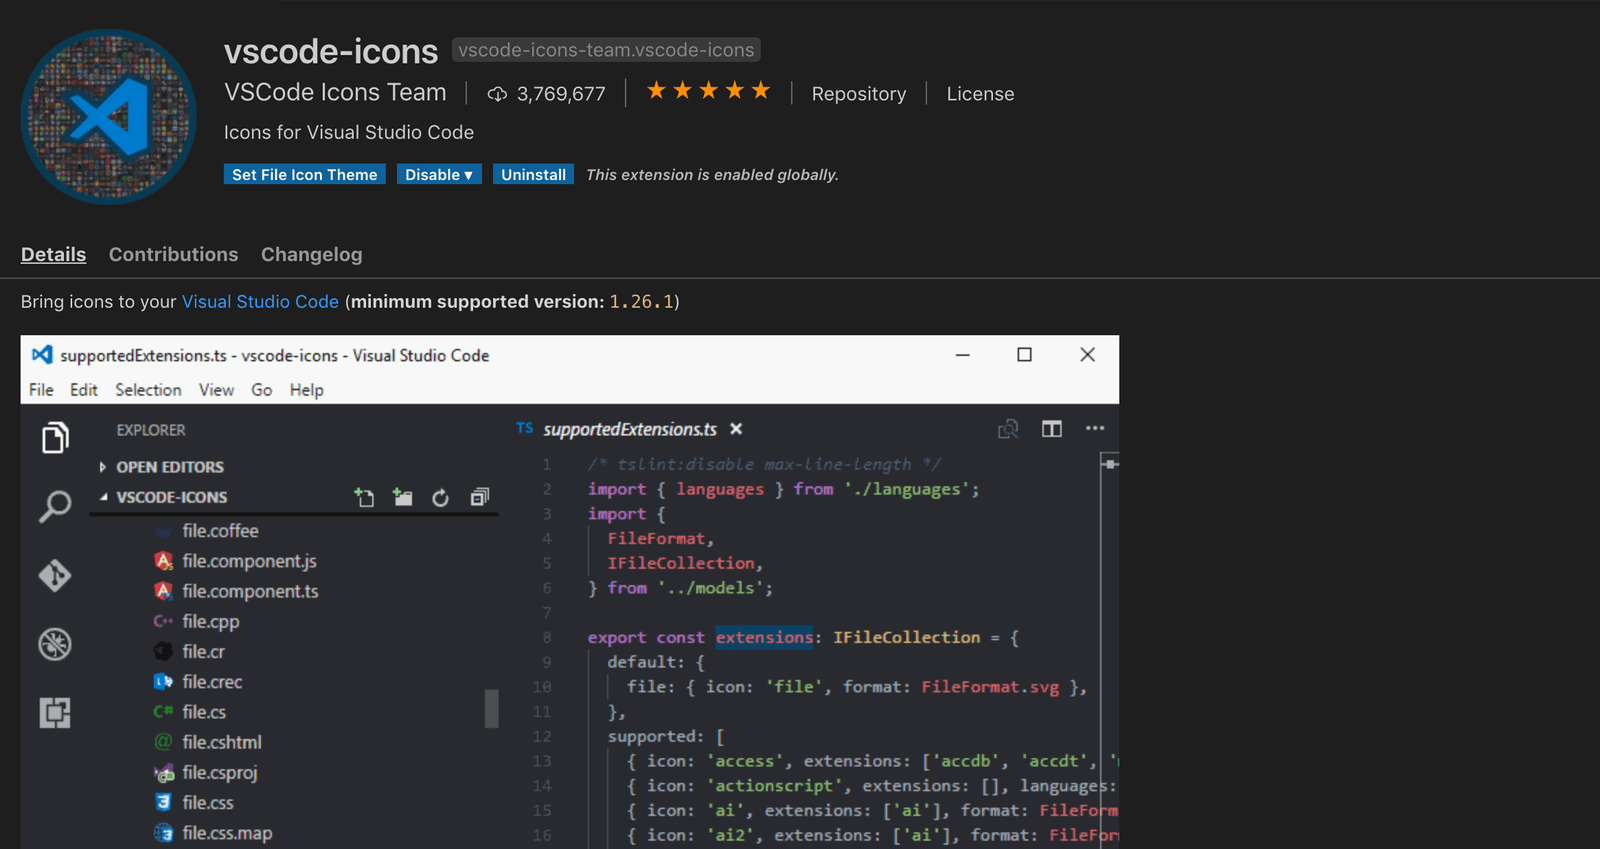Maximize the preview VS Code window
1600x849 pixels.
(1024, 355)
